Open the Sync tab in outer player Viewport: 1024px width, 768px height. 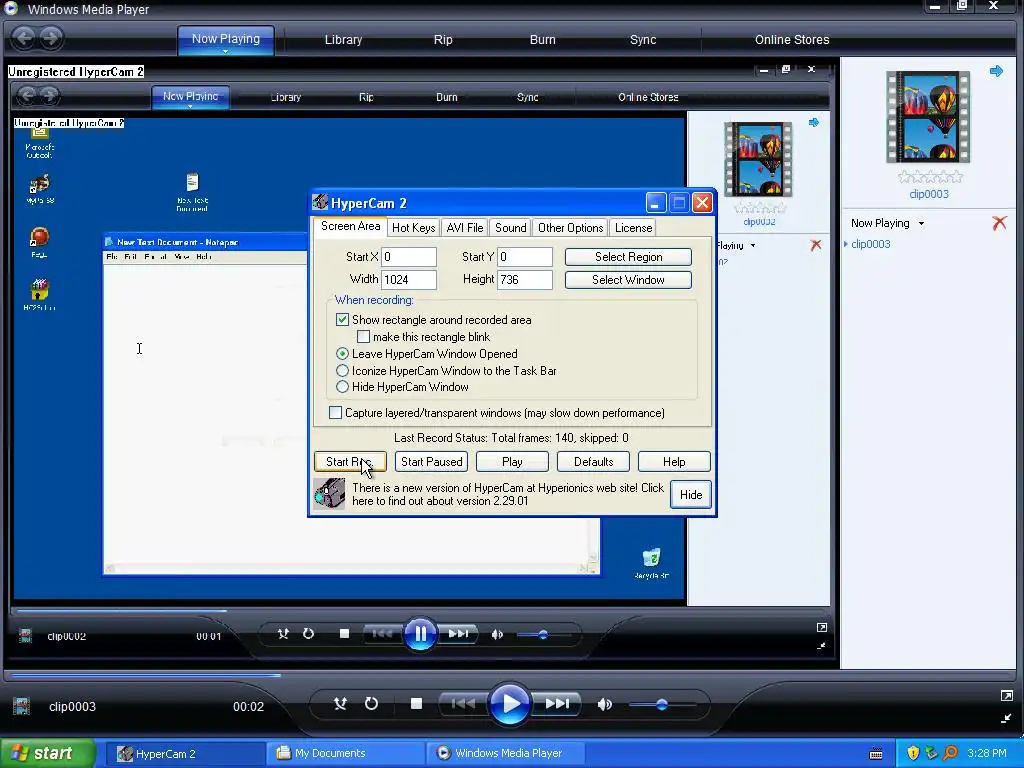click(643, 40)
